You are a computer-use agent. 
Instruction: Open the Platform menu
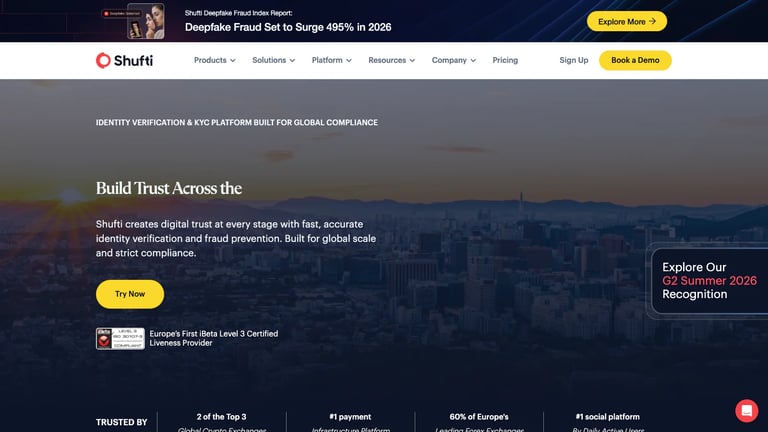[x=332, y=60]
